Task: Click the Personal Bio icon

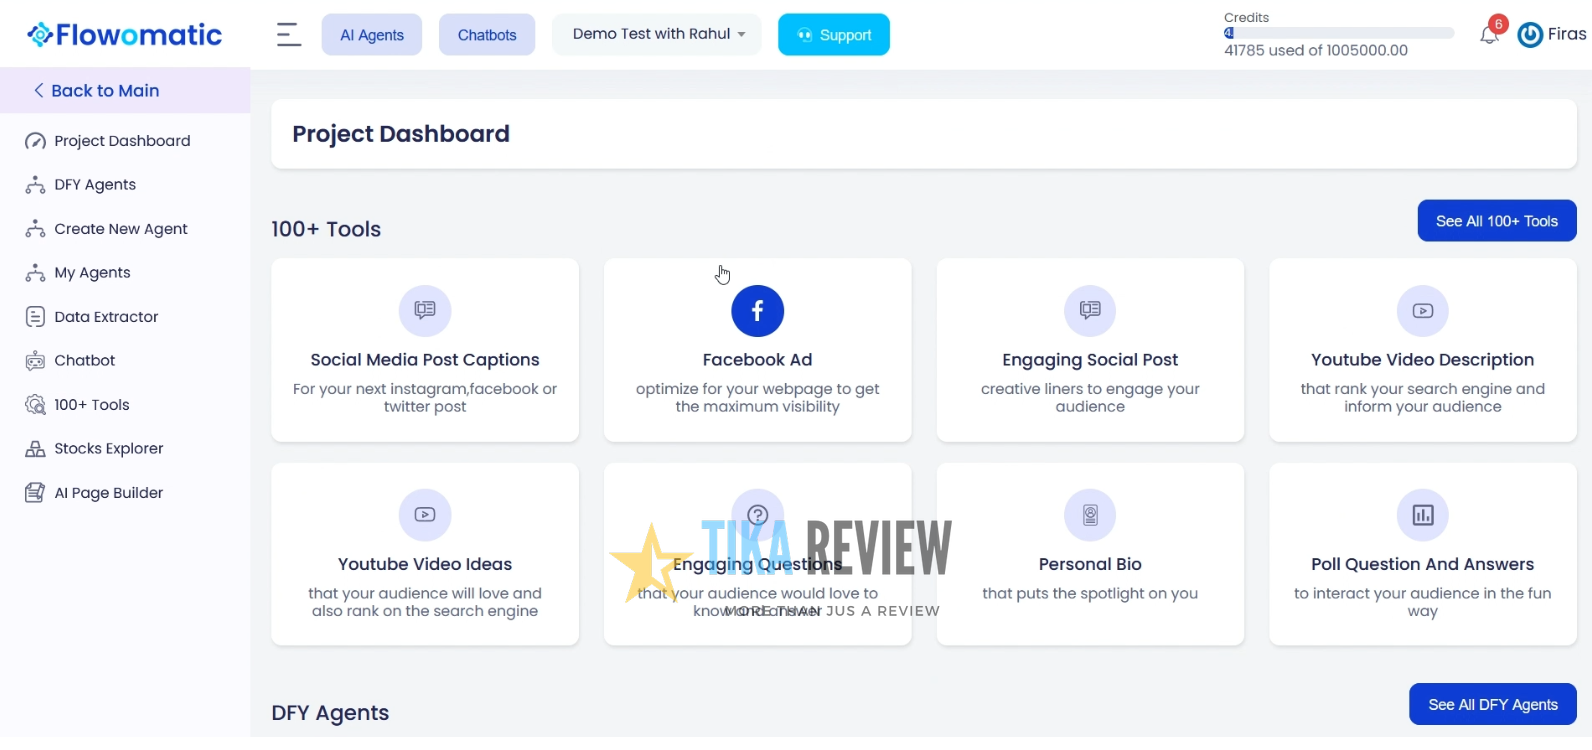Action: (x=1090, y=515)
